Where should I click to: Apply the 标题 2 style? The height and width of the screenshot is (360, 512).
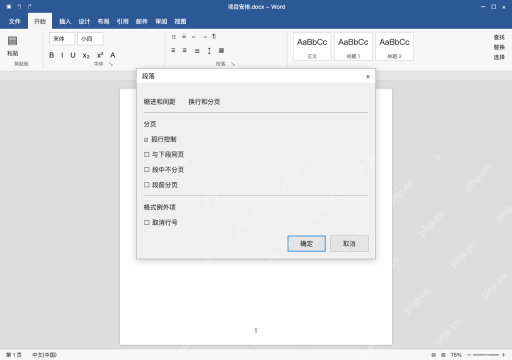(x=395, y=47)
